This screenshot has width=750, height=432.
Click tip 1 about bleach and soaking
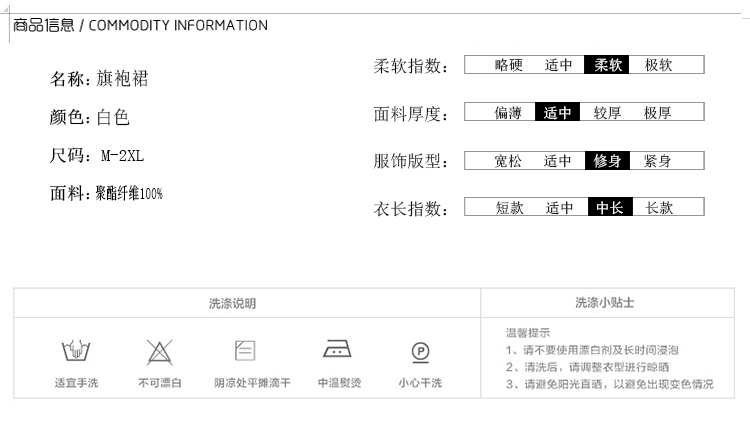[592, 350]
